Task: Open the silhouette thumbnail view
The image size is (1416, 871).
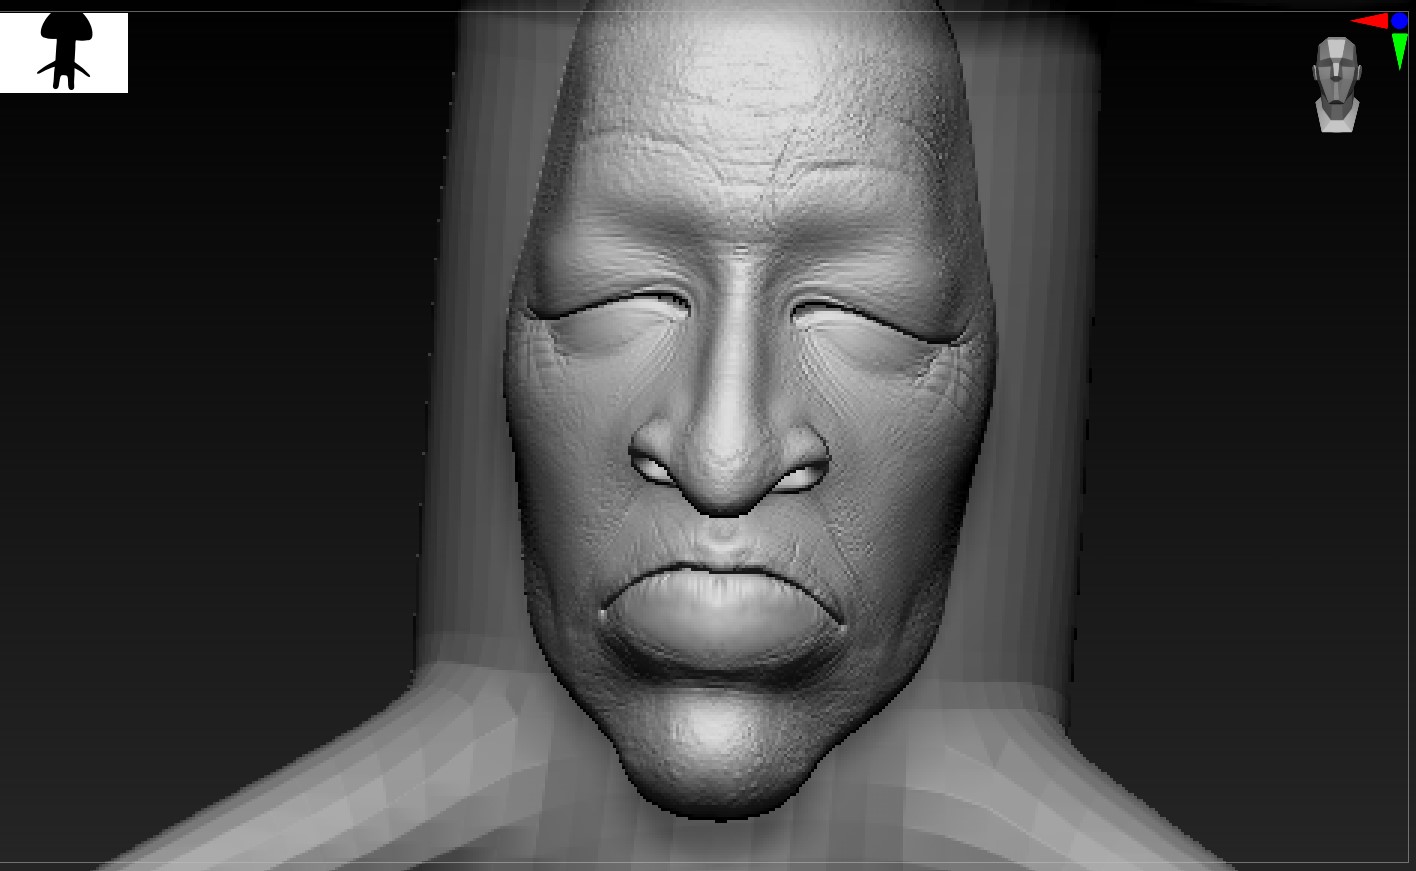Action: (64, 52)
